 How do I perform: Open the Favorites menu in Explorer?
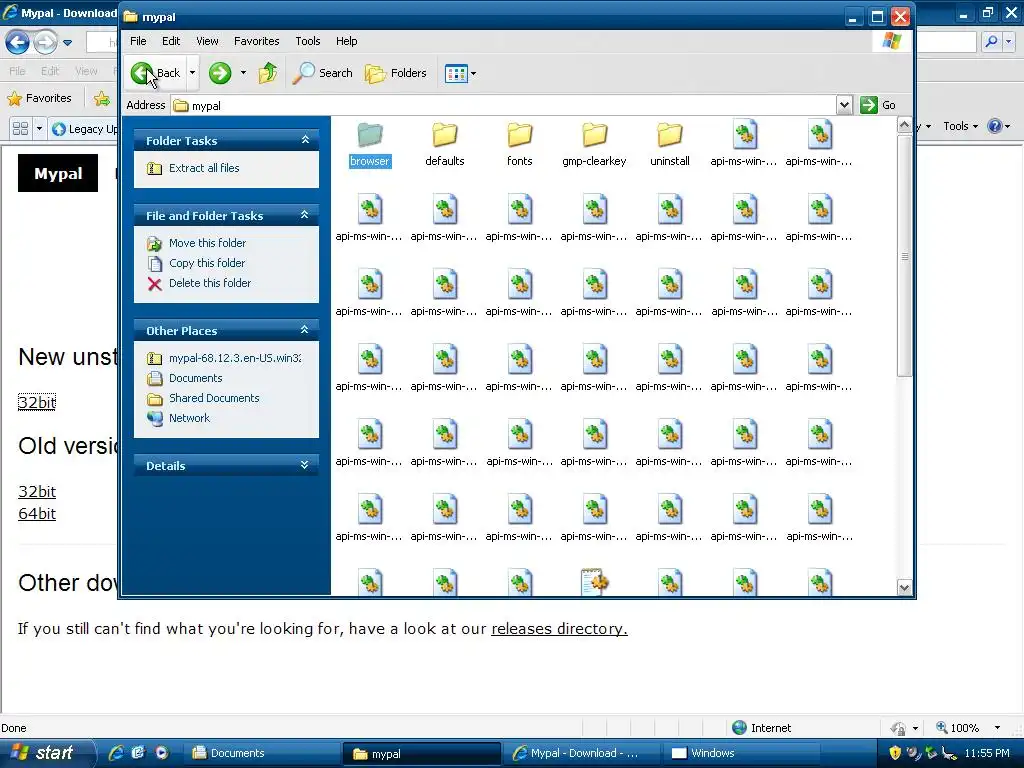[x=257, y=41]
